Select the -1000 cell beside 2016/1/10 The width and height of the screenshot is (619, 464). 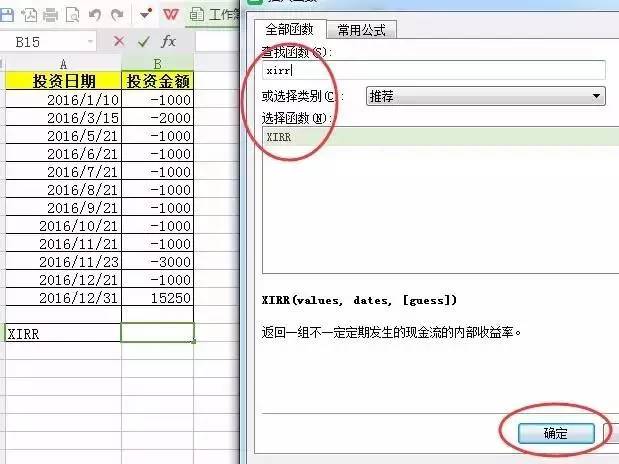(x=158, y=99)
